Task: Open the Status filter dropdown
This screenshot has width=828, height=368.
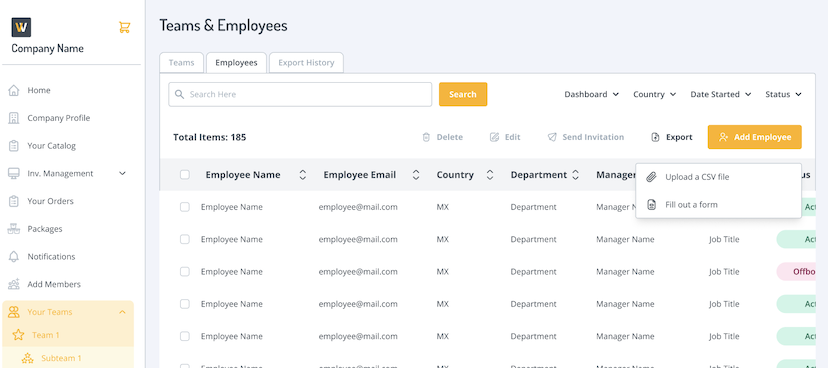Action: 784,95
